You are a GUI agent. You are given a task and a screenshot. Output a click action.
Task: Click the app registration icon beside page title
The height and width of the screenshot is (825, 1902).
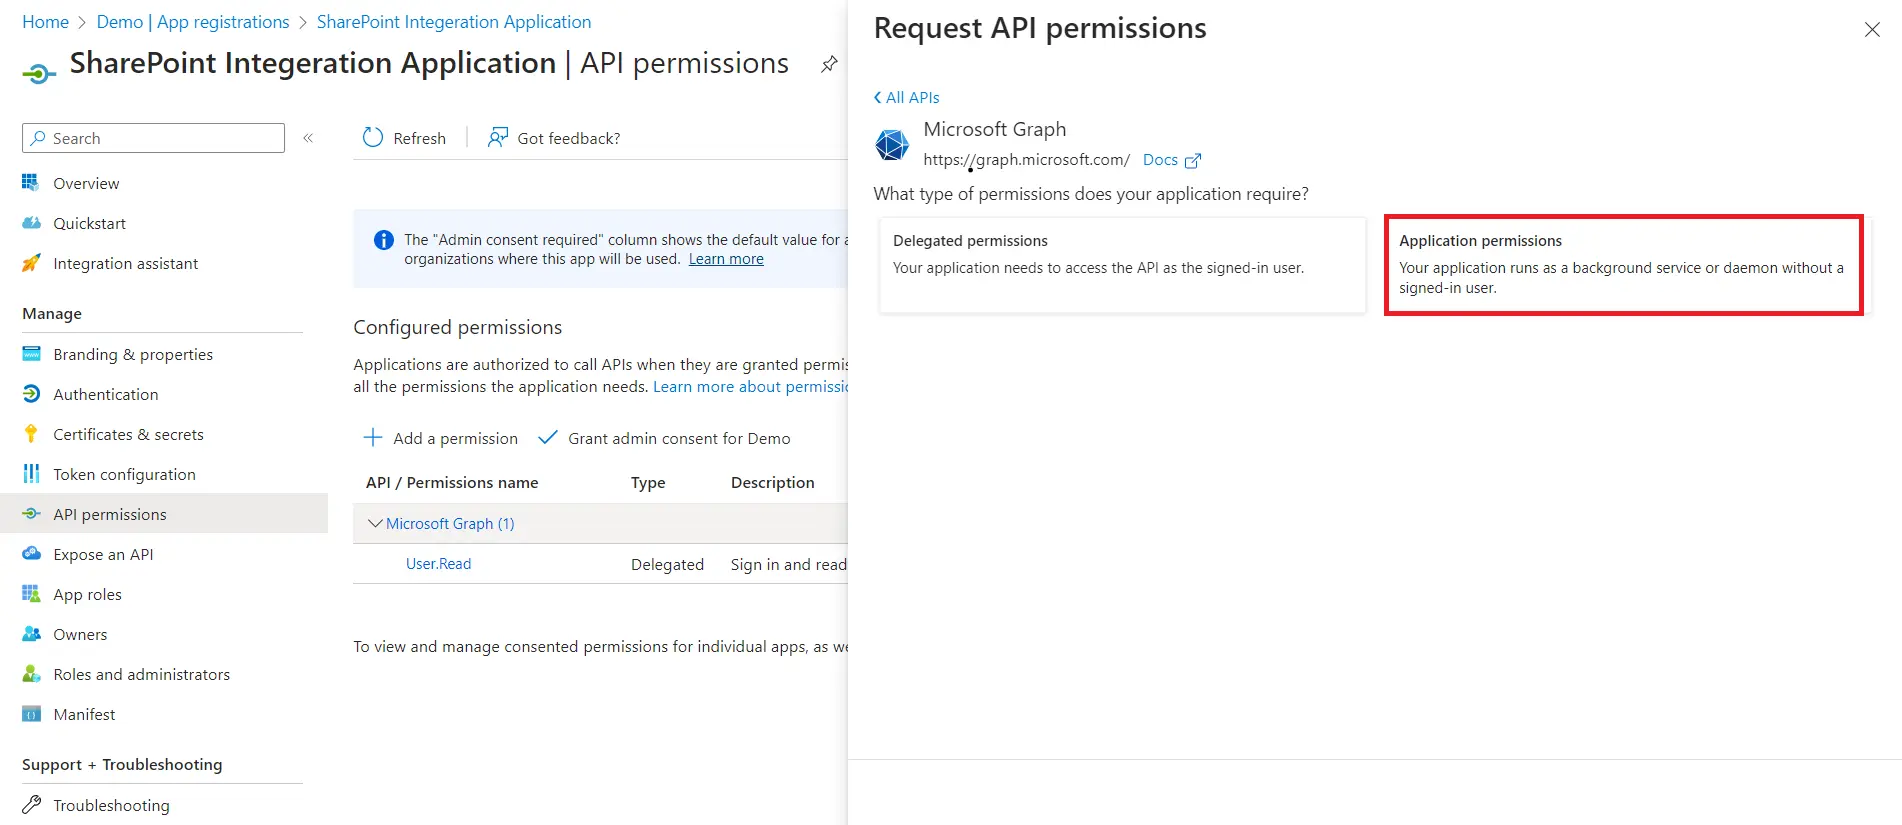(39, 73)
